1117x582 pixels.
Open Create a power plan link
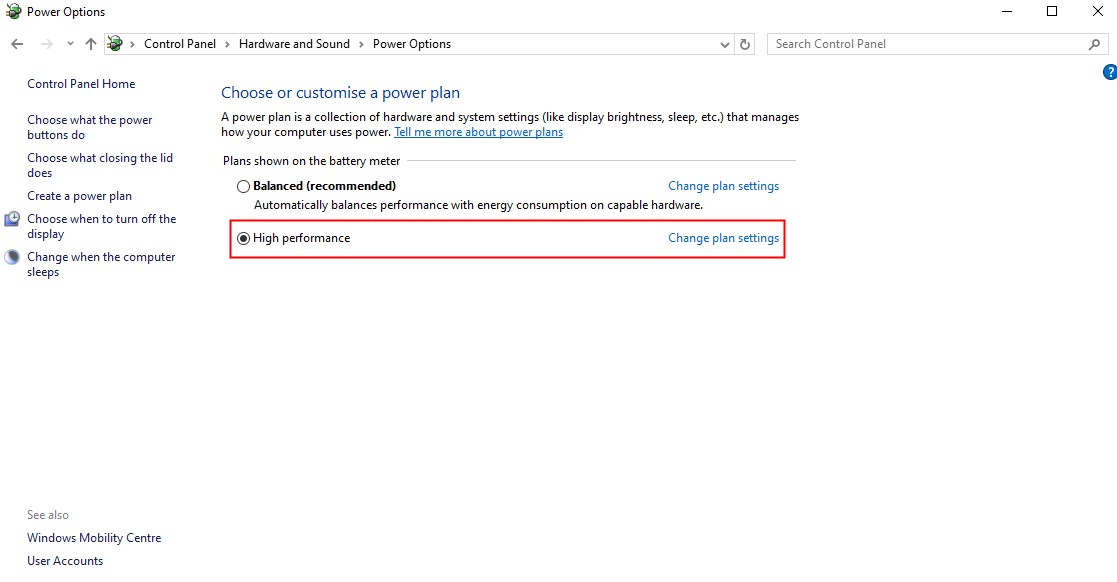[x=79, y=196]
